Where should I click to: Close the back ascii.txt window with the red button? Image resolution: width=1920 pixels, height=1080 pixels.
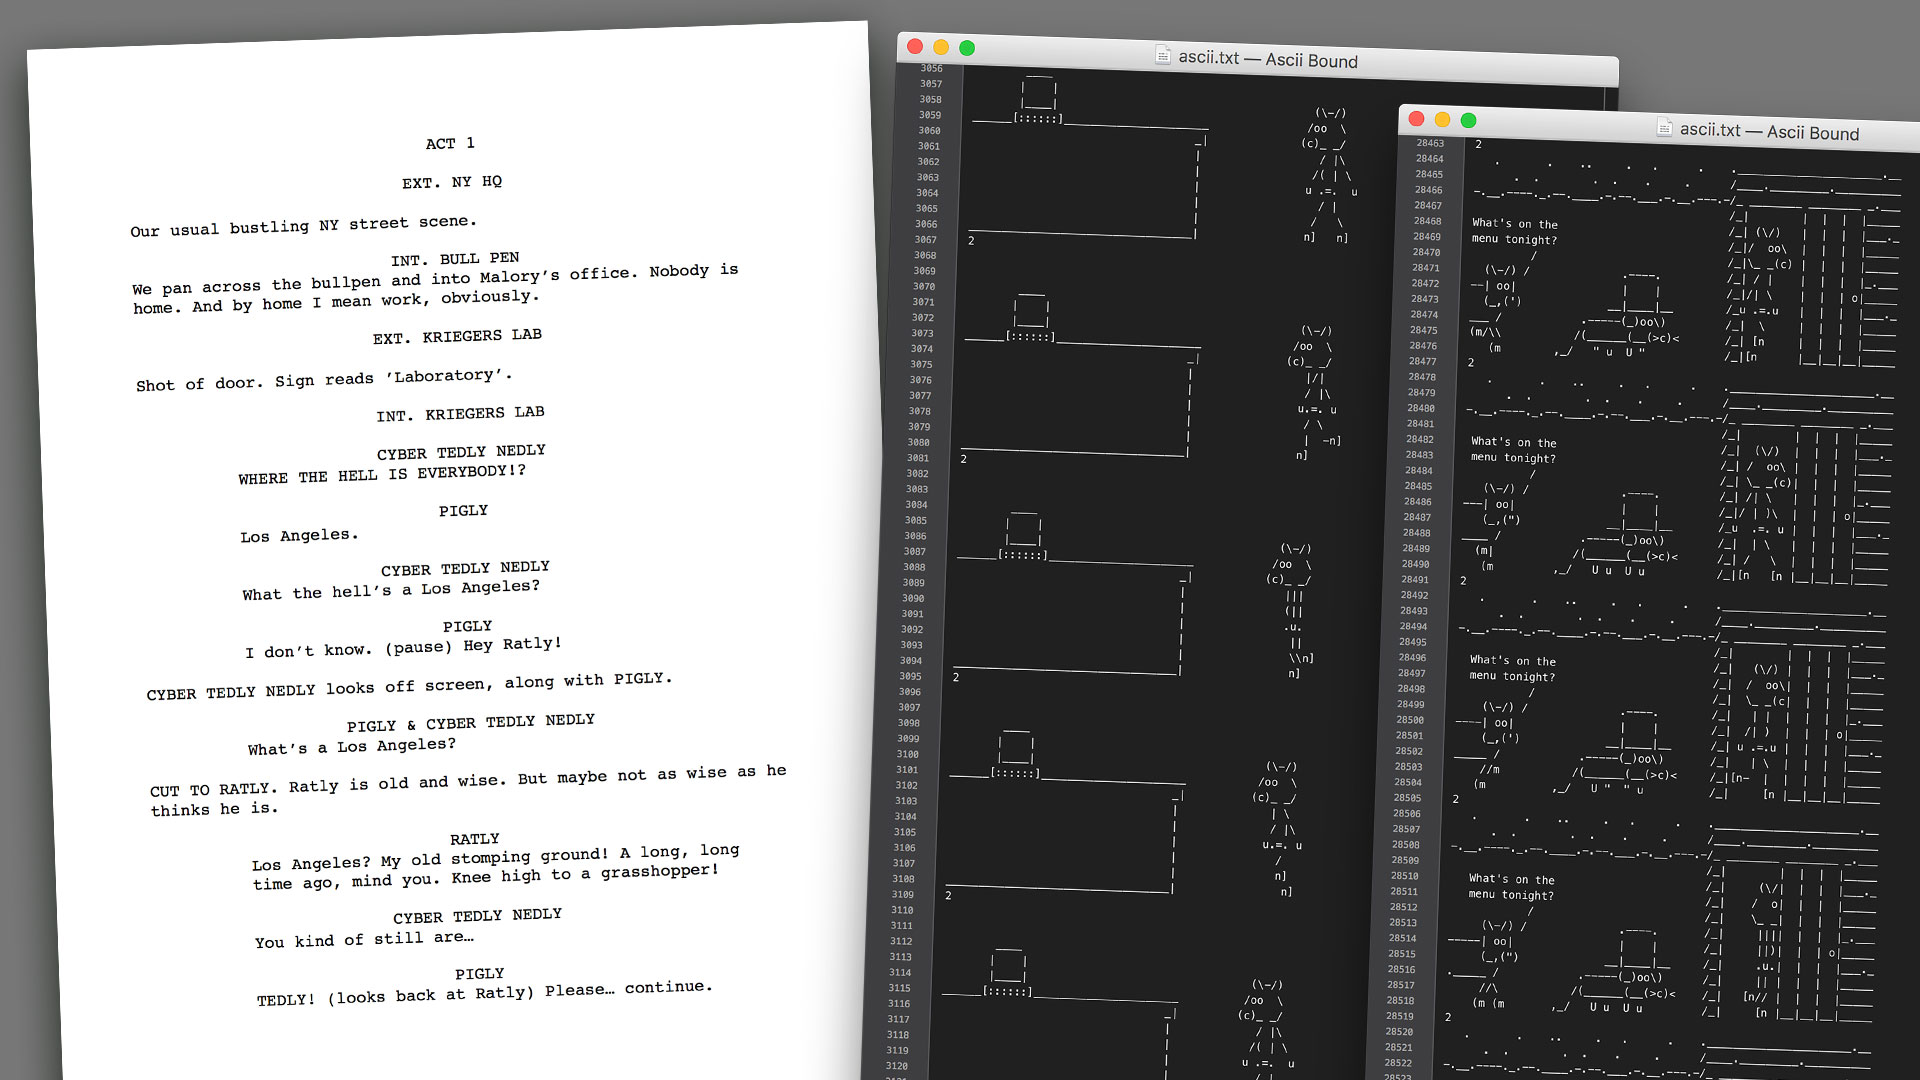[915, 46]
